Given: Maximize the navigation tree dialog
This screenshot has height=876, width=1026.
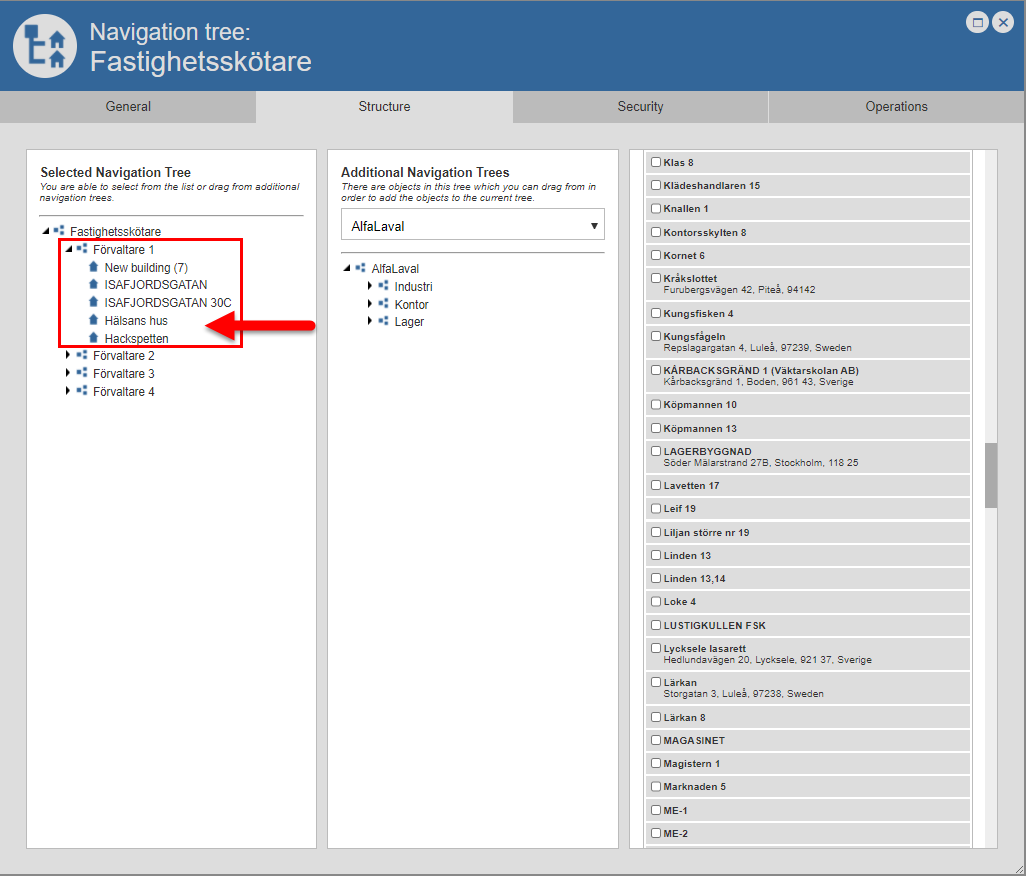Looking at the screenshot, I should click(x=978, y=22).
